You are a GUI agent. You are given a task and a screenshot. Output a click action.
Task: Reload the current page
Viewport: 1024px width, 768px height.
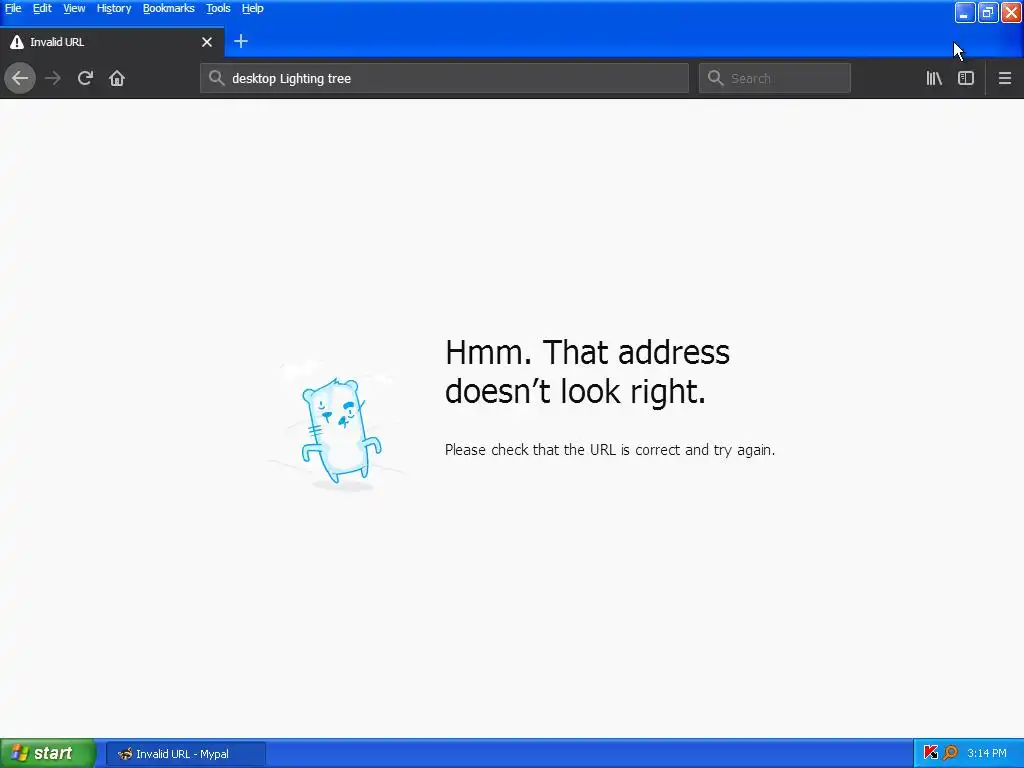click(x=85, y=78)
